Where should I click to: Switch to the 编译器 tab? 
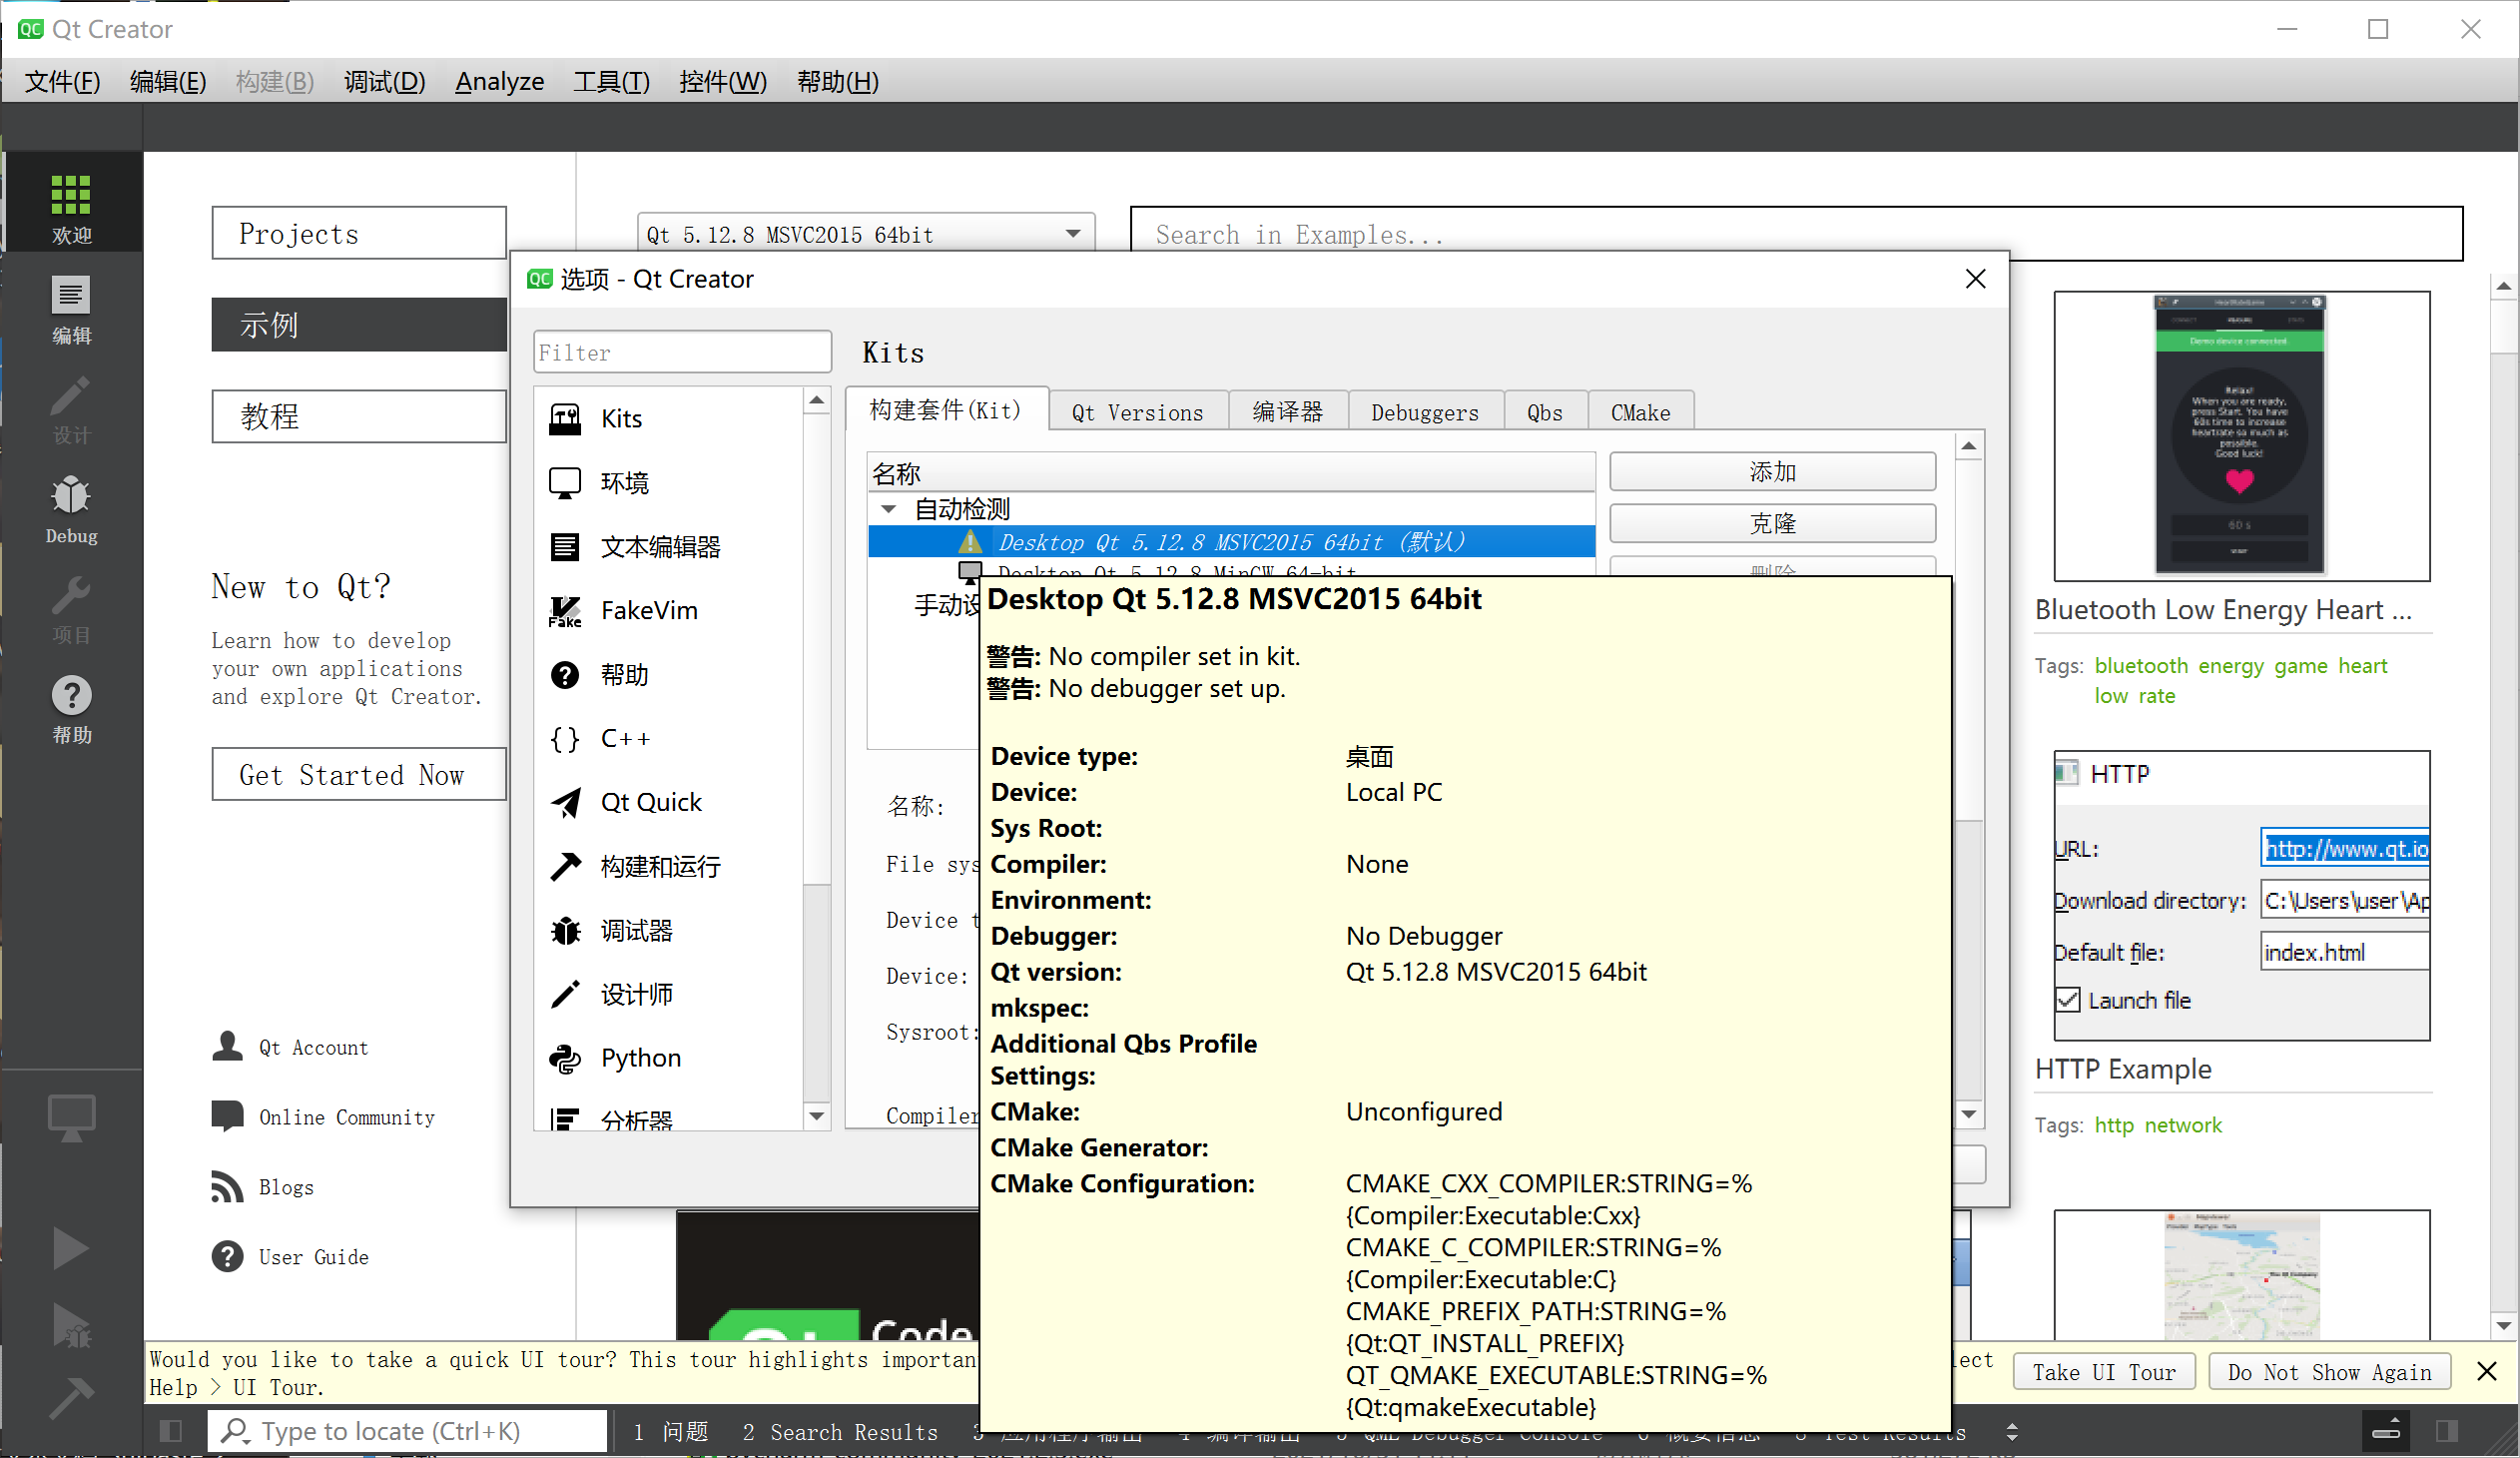pyautogui.click(x=1287, y=413)
